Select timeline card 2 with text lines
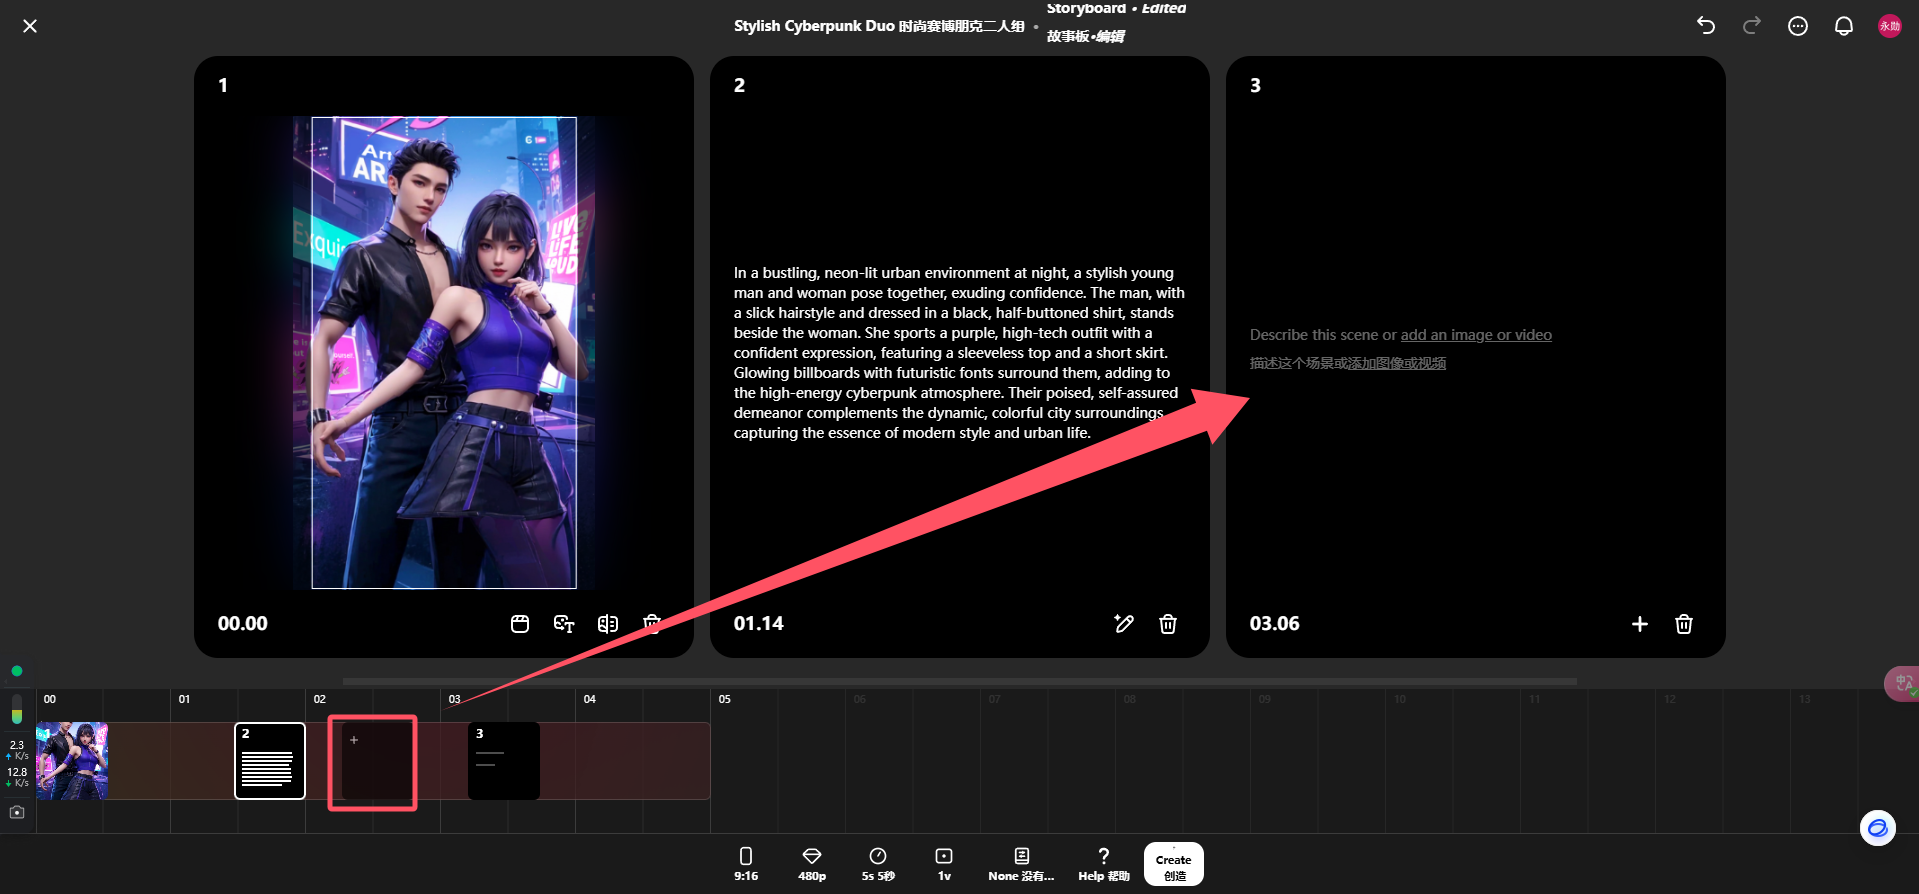The height and width of the screenshot is (894, 1919). pos(270,761)
